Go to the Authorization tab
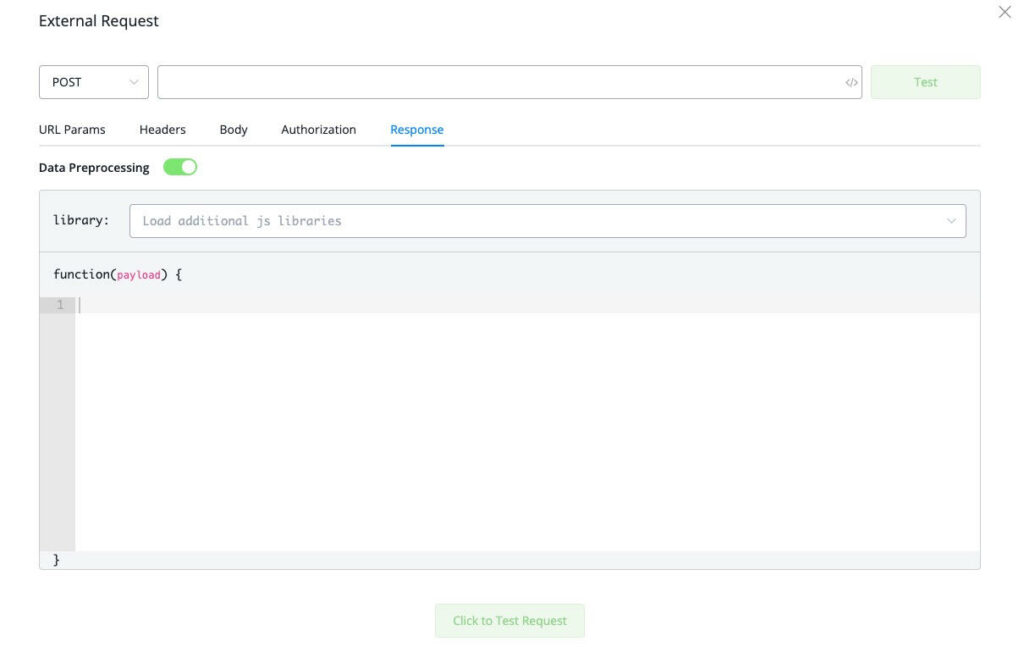Image resolution: width=1024 pixels, height=658 pixels. point(318,130)
